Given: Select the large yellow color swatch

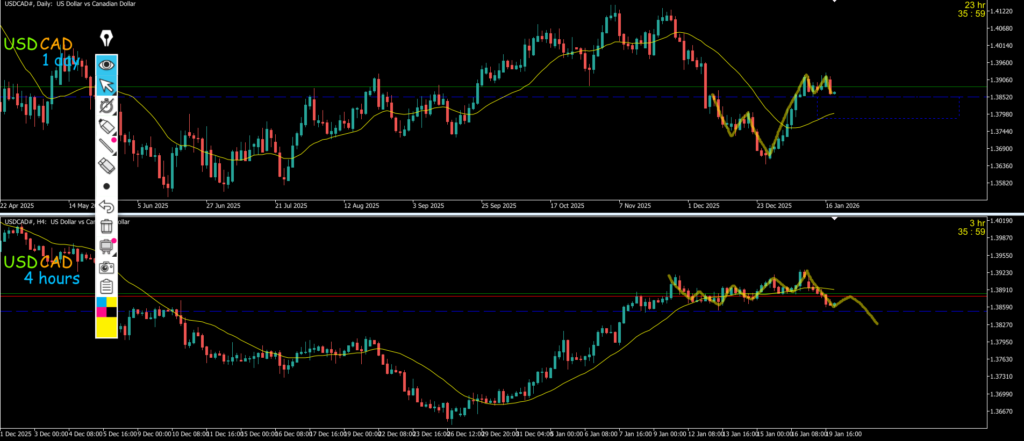Looking at the screenshot, I should (106, 327).
